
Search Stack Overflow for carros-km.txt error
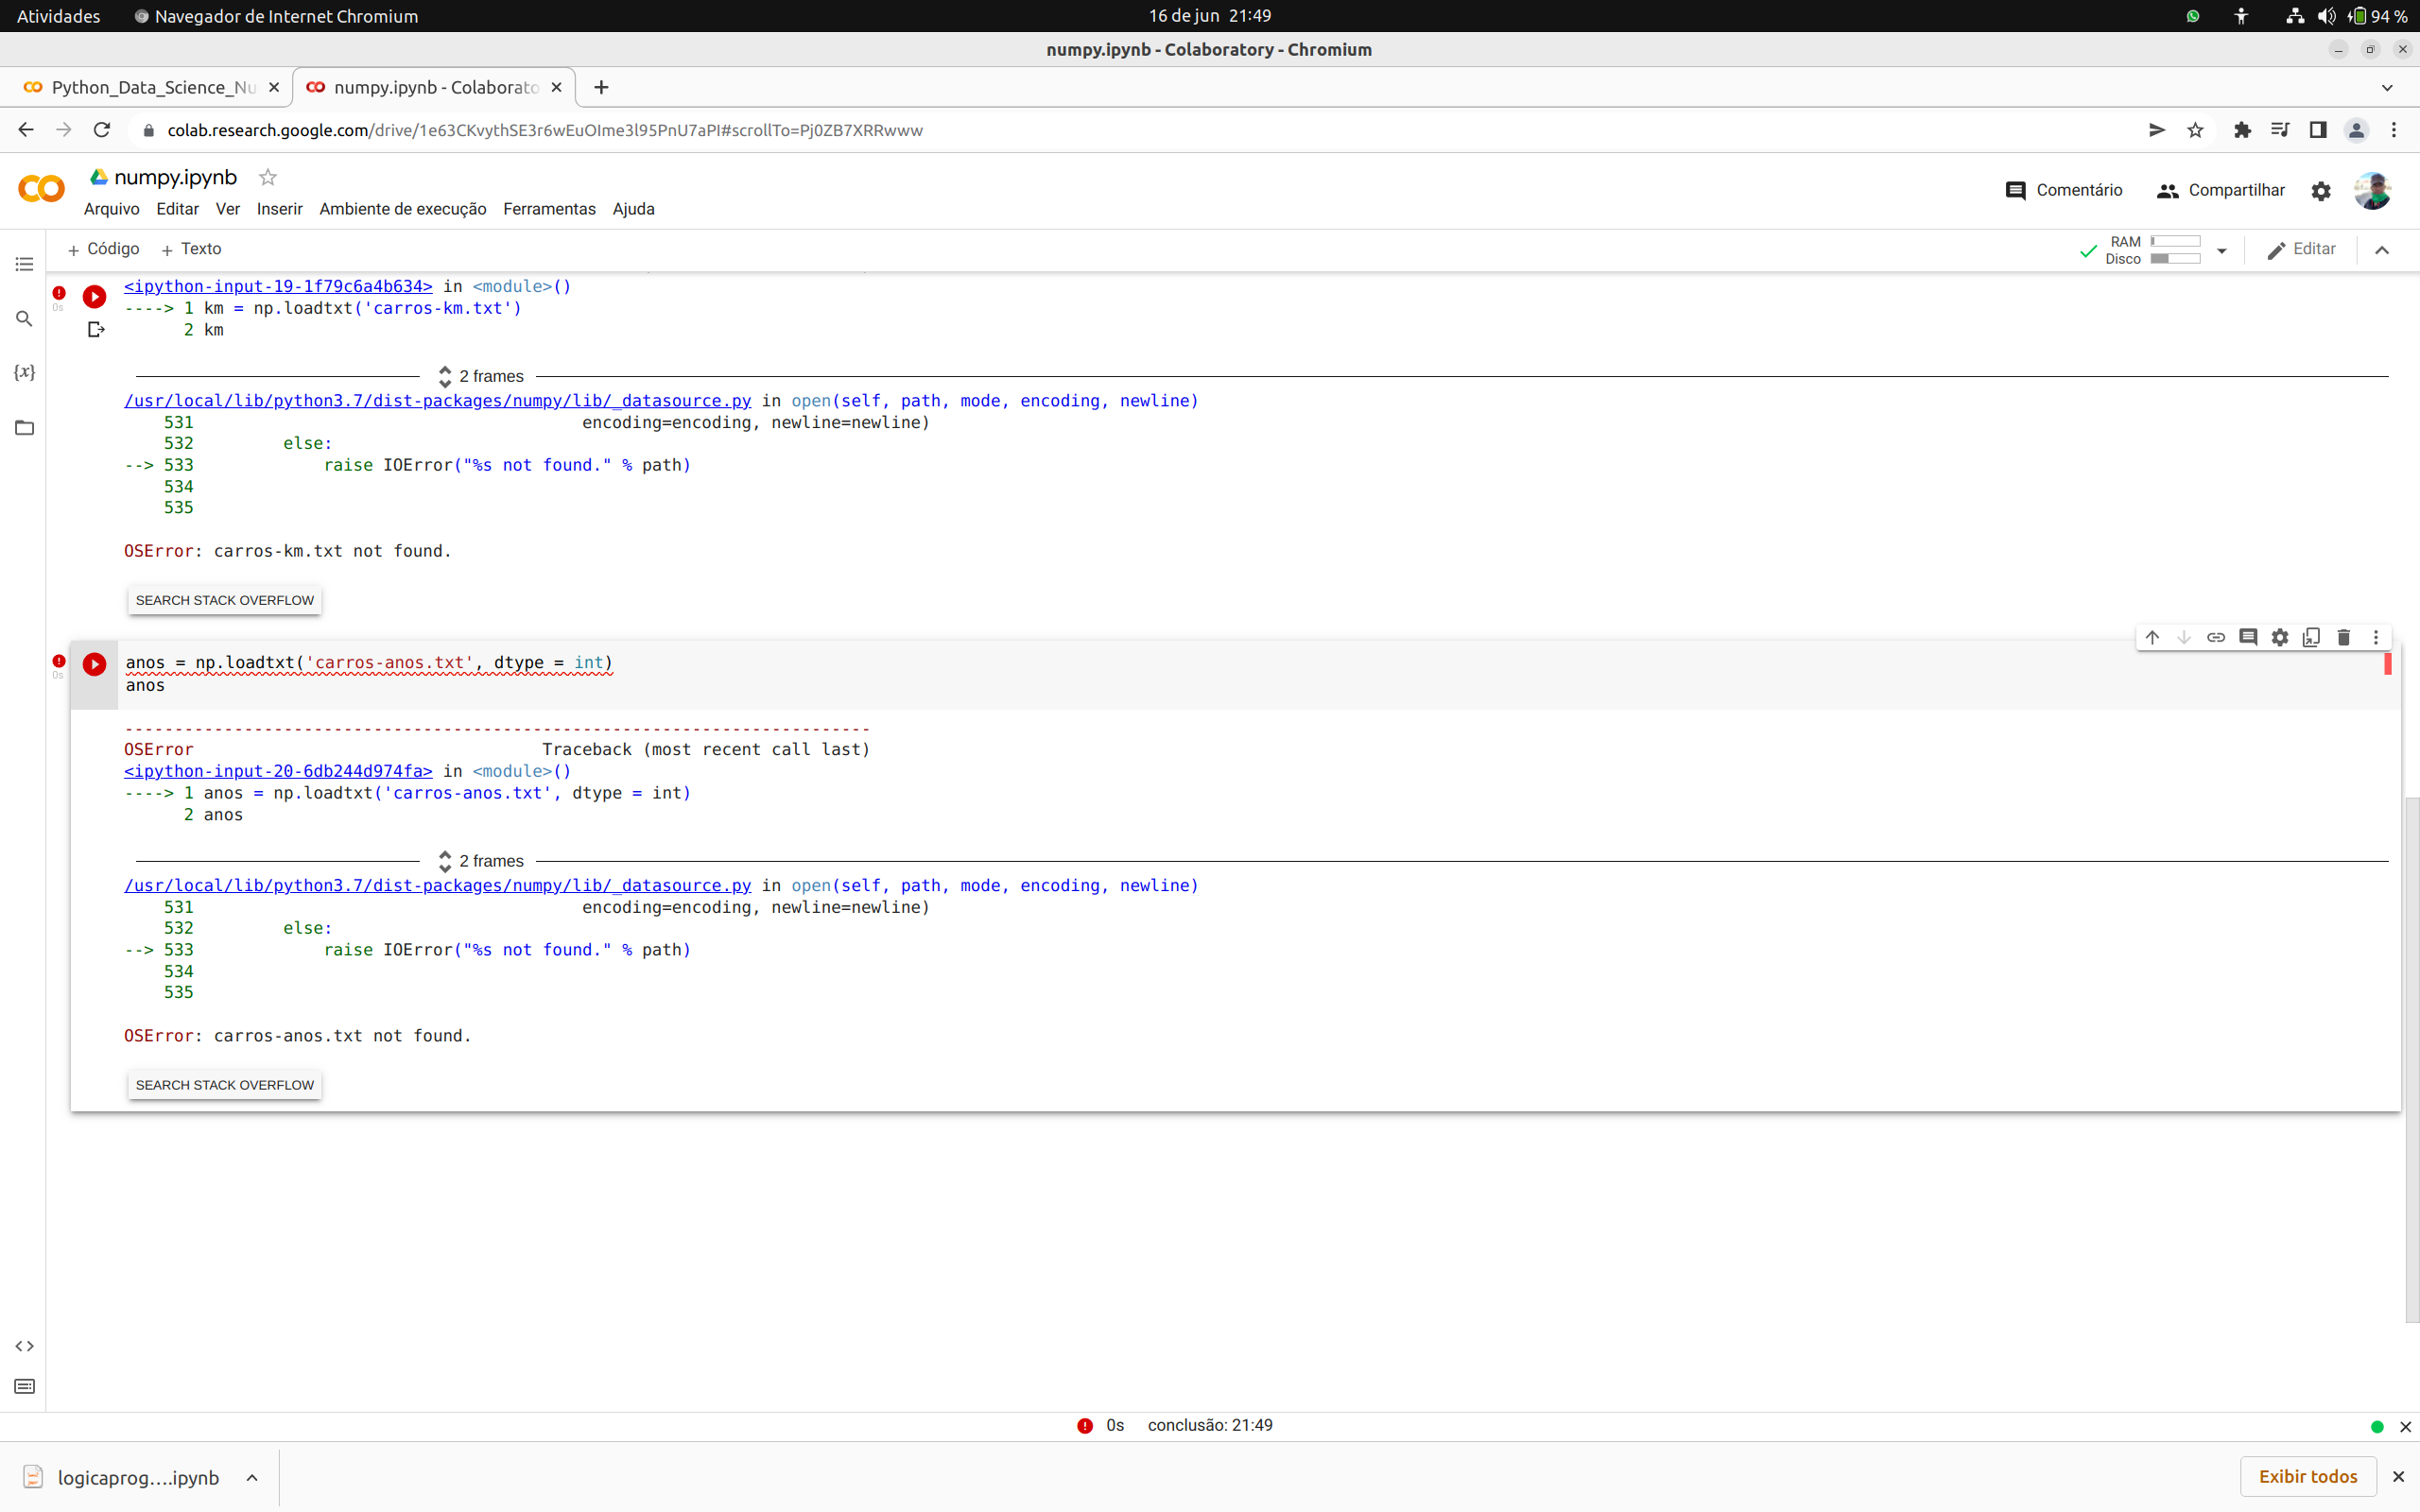225,600
